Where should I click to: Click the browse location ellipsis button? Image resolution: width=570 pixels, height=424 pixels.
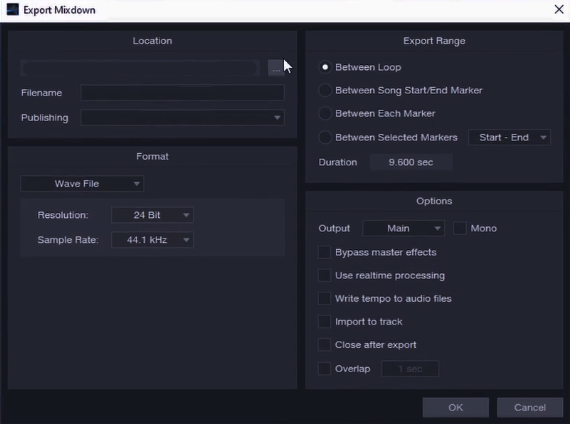coord(276,68)
